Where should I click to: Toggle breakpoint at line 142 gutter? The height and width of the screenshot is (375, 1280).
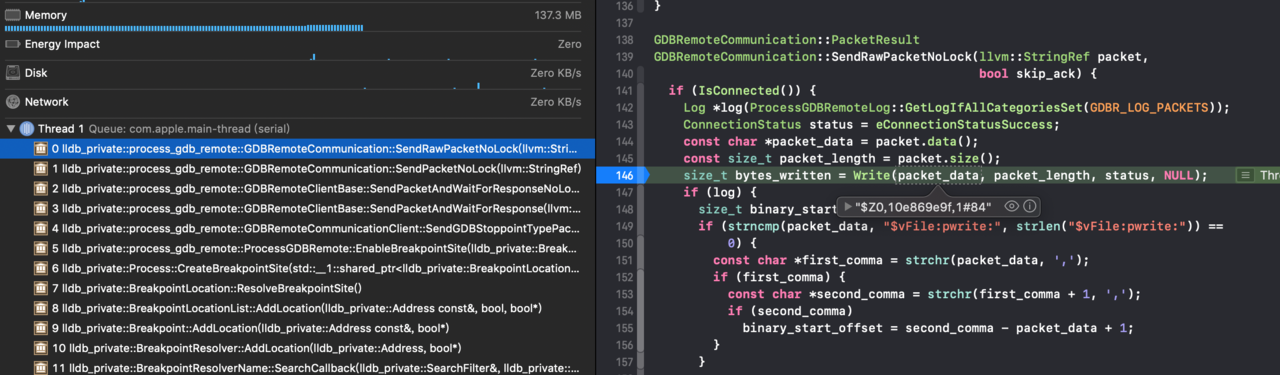[626, 108]
